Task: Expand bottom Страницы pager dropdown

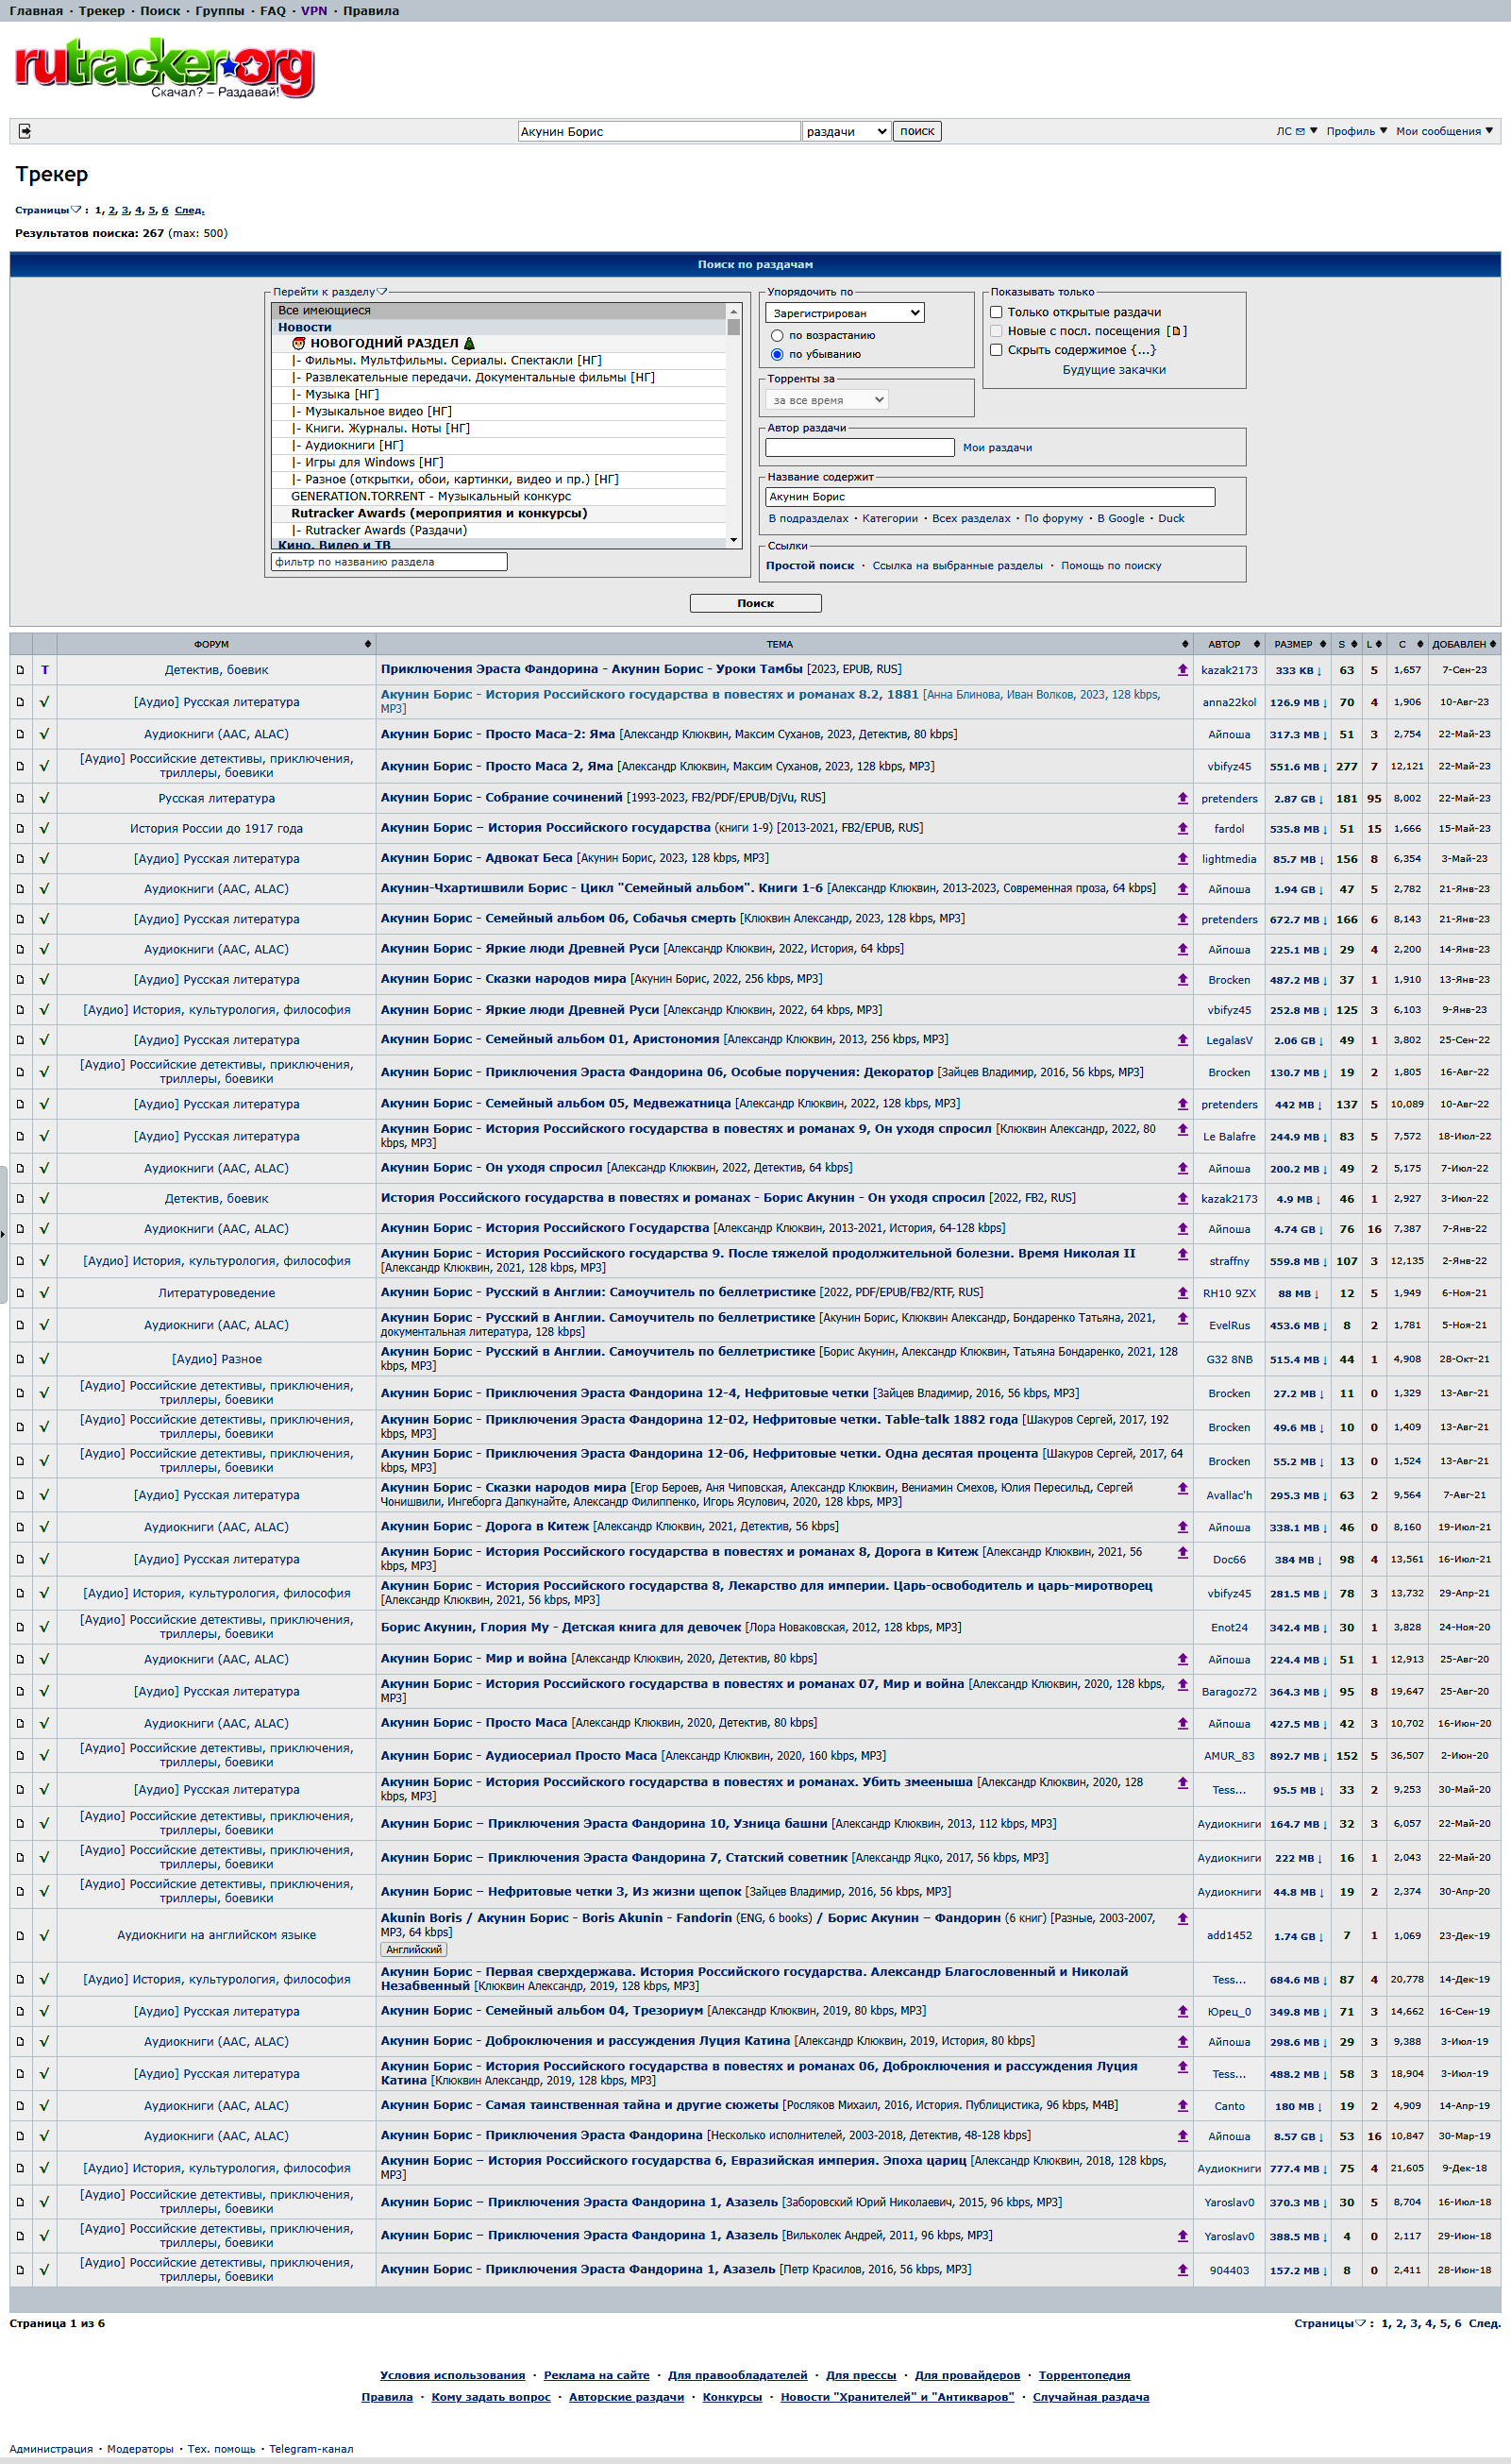Action: tap(1330, 2323)
